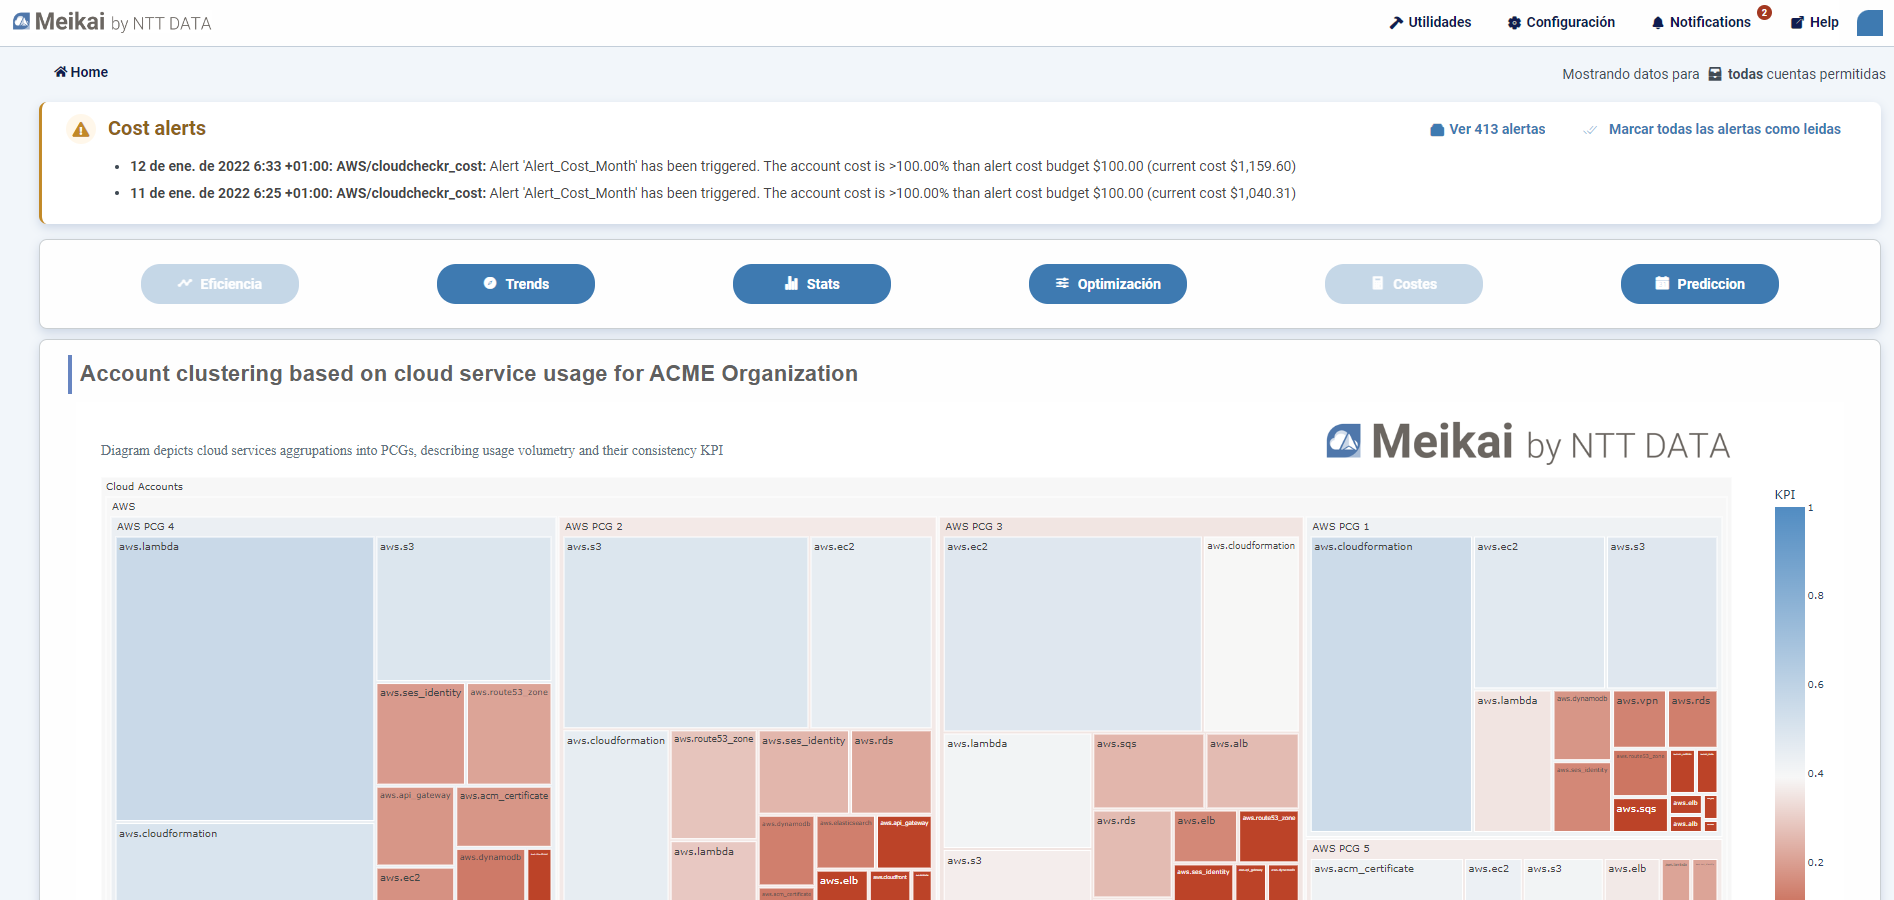This screenshot has height=900, width=1894.
Task: Open the Utilidades menu
Action: pyautogui.click(x=1430, y=22)
